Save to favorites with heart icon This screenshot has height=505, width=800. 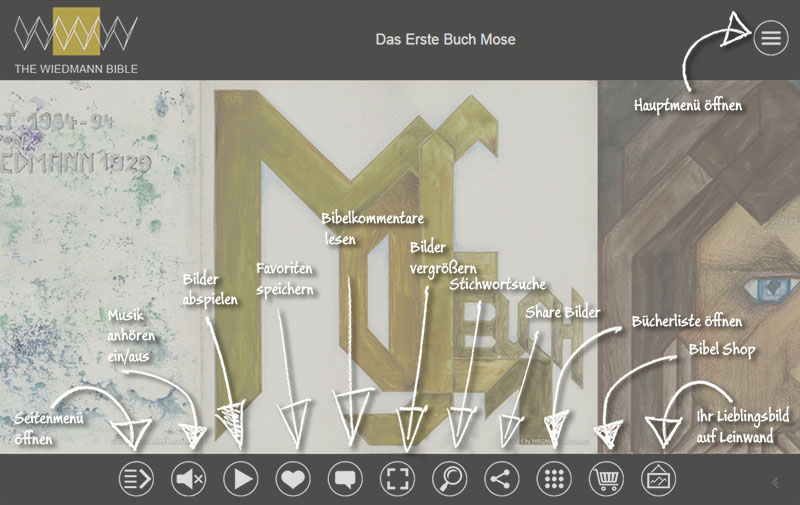(x=293, y=479)
